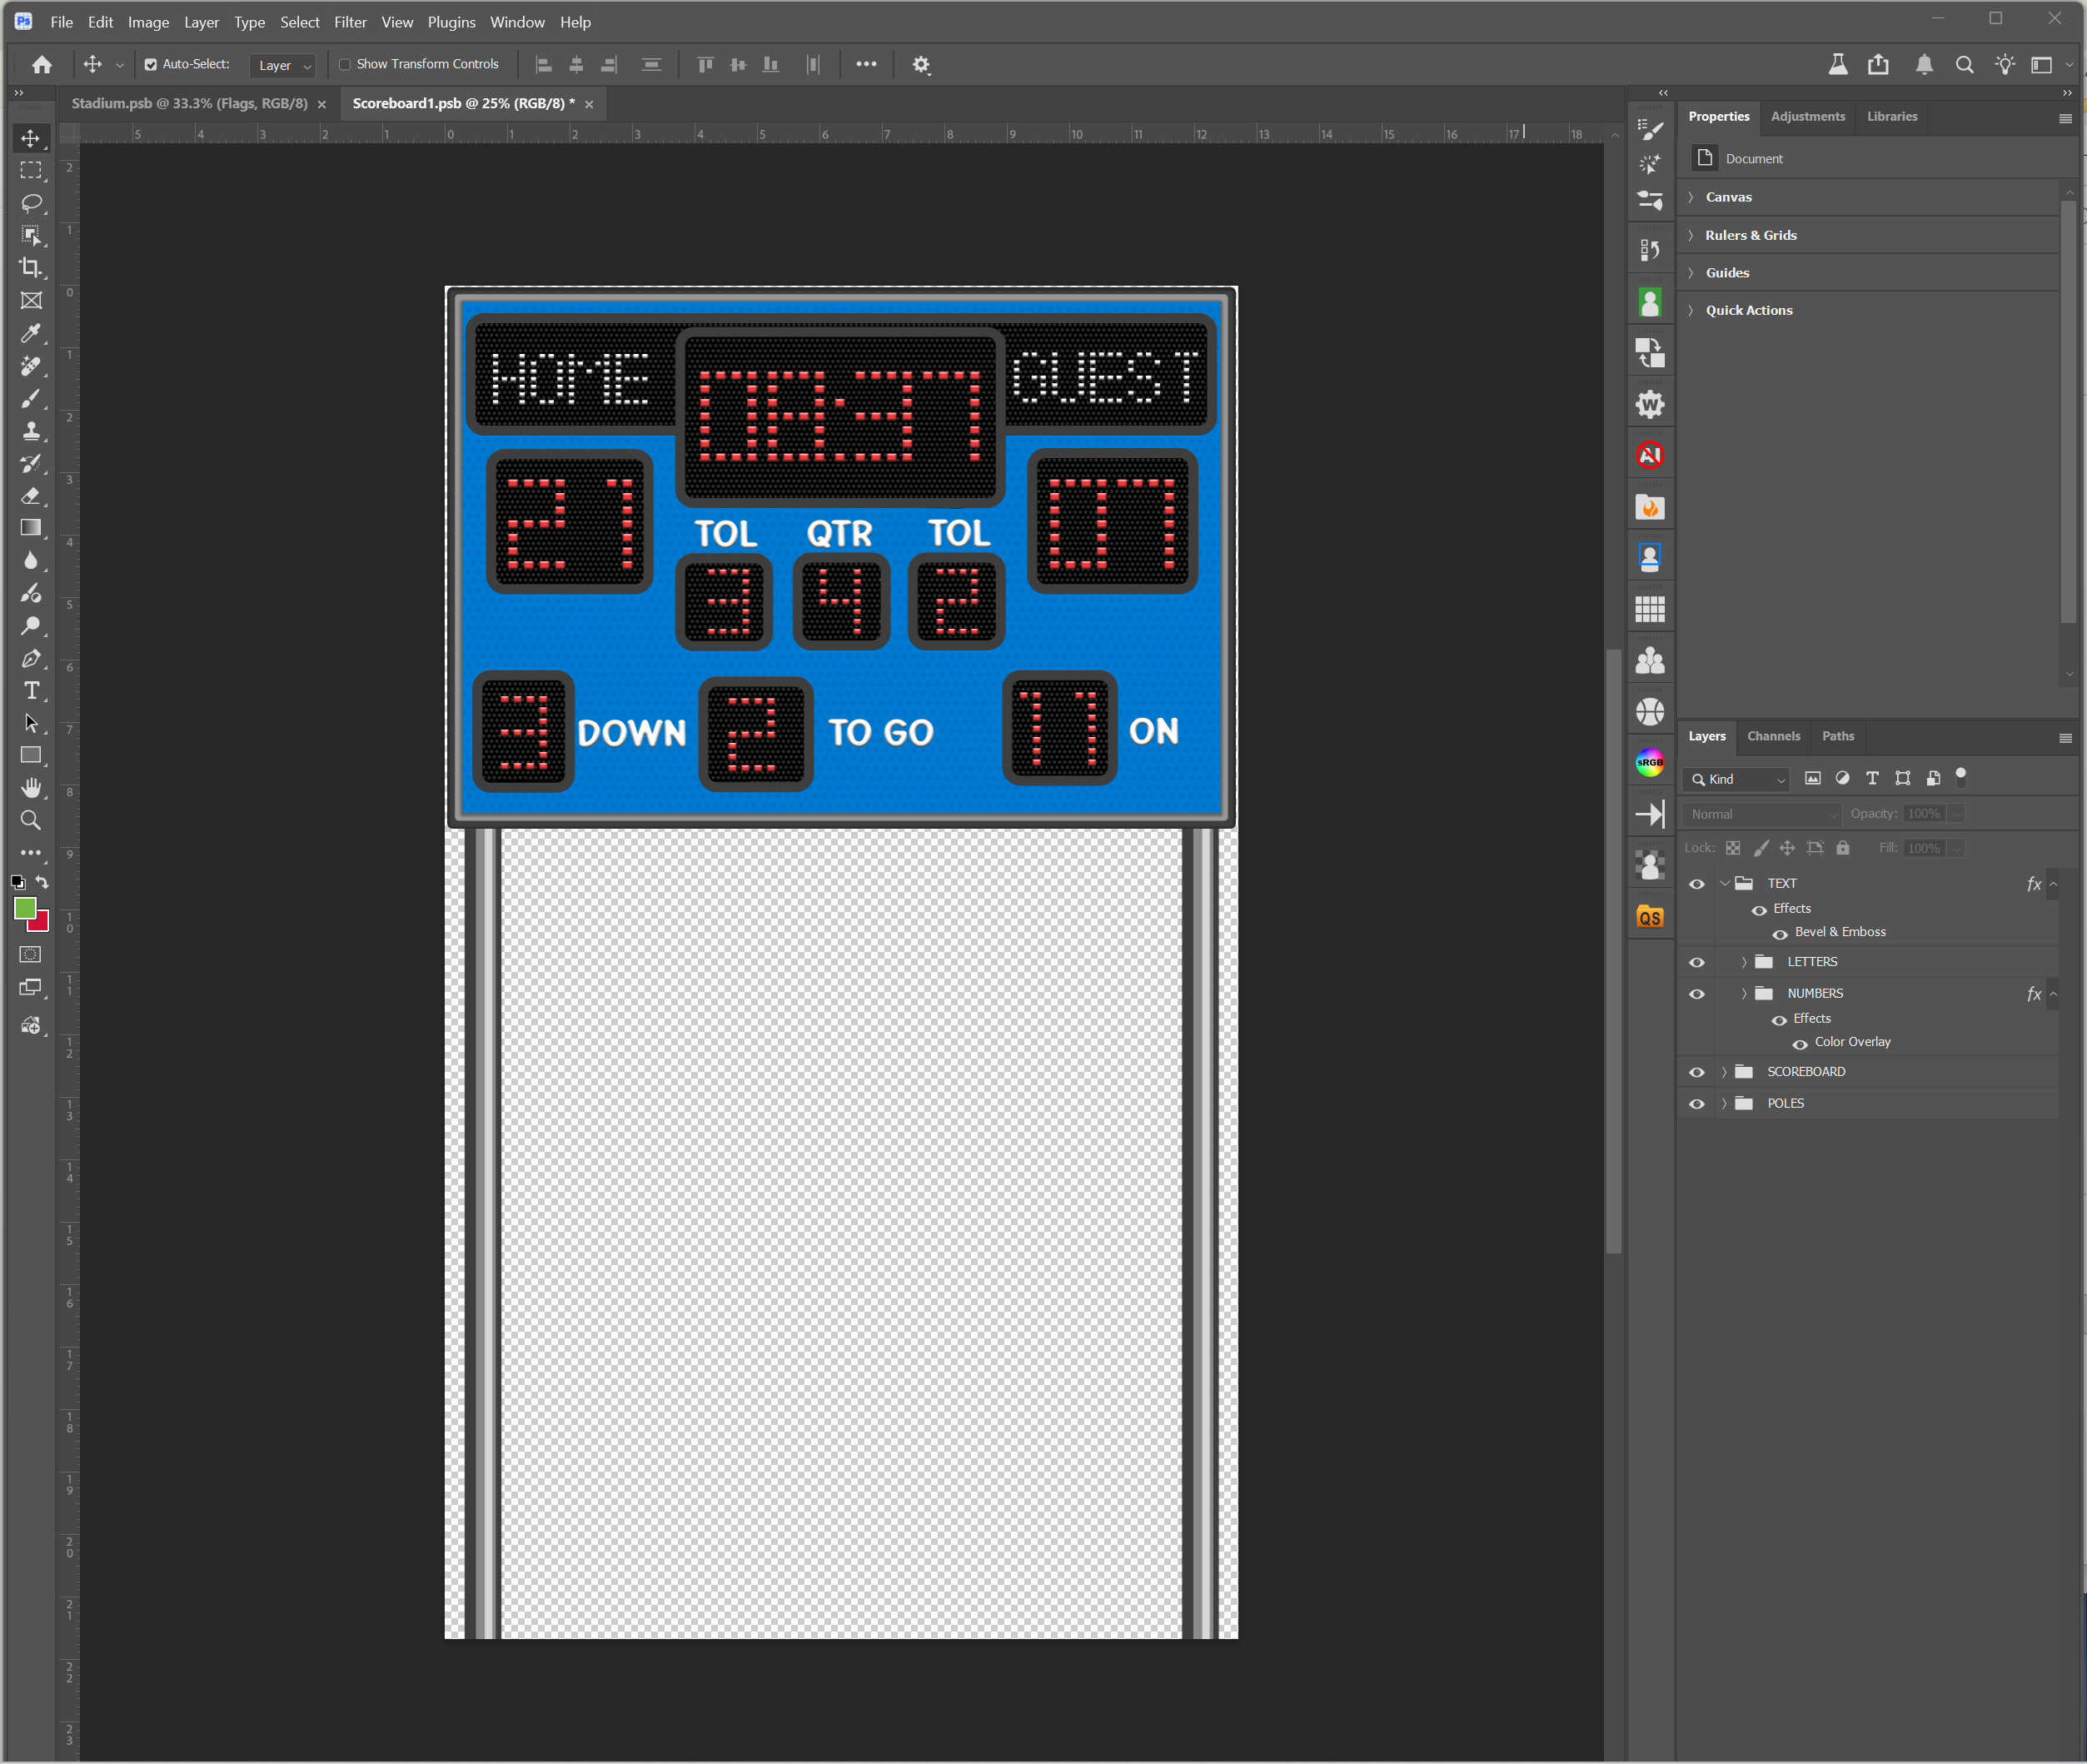Switch to the Stadium.psb document tab

(x=189, y=104)
